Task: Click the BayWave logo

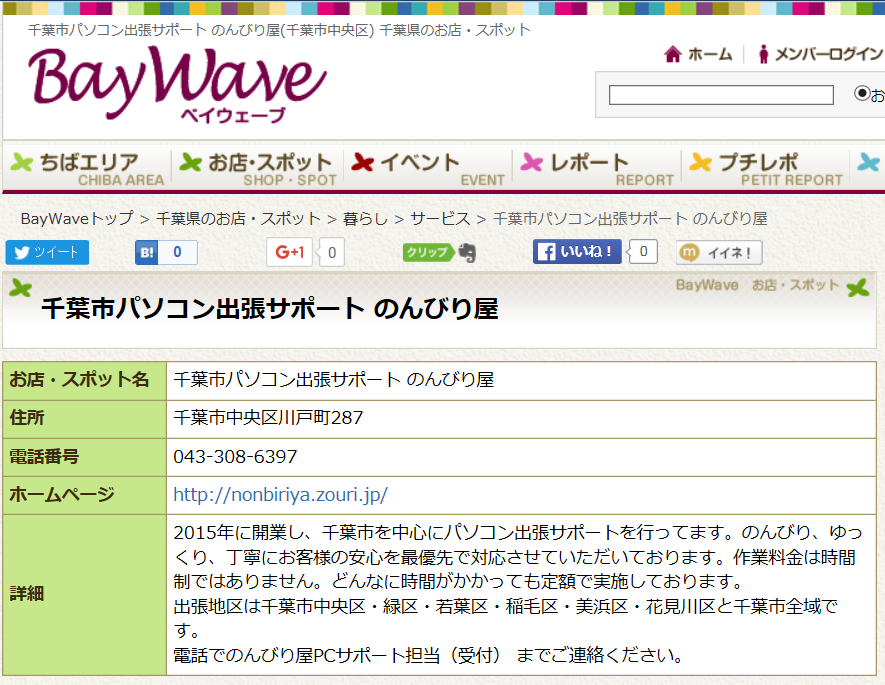Action: (177, 84)
